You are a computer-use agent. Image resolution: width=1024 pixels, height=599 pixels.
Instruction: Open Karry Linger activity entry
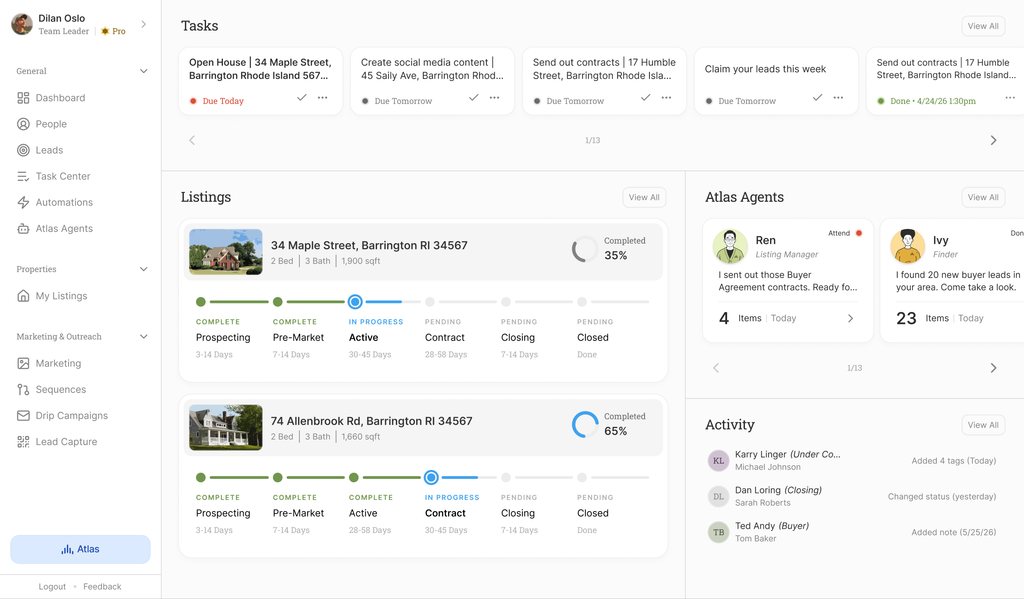[852, 461]
